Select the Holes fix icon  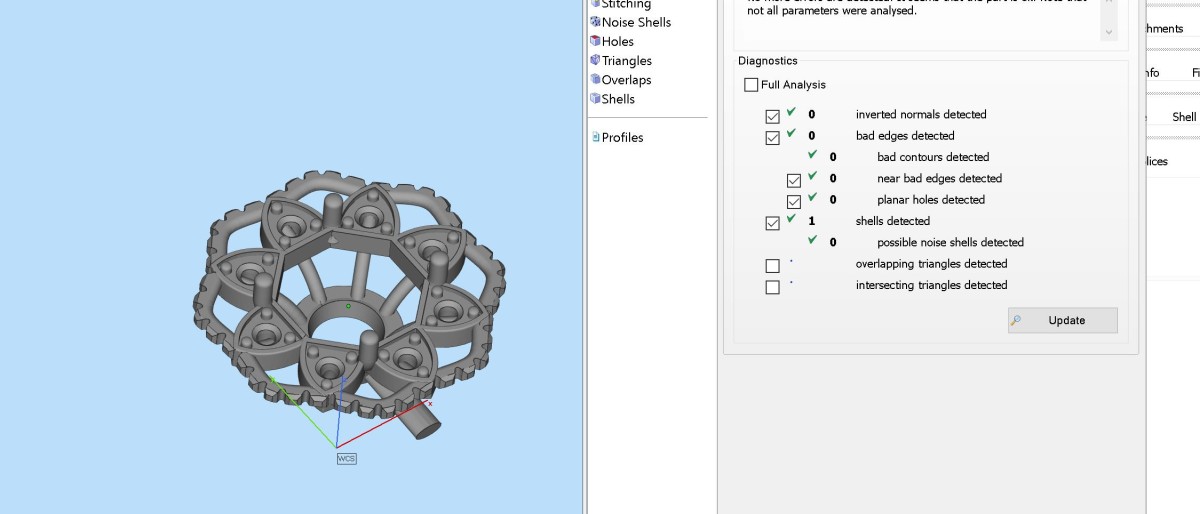(x=595, y=41)
